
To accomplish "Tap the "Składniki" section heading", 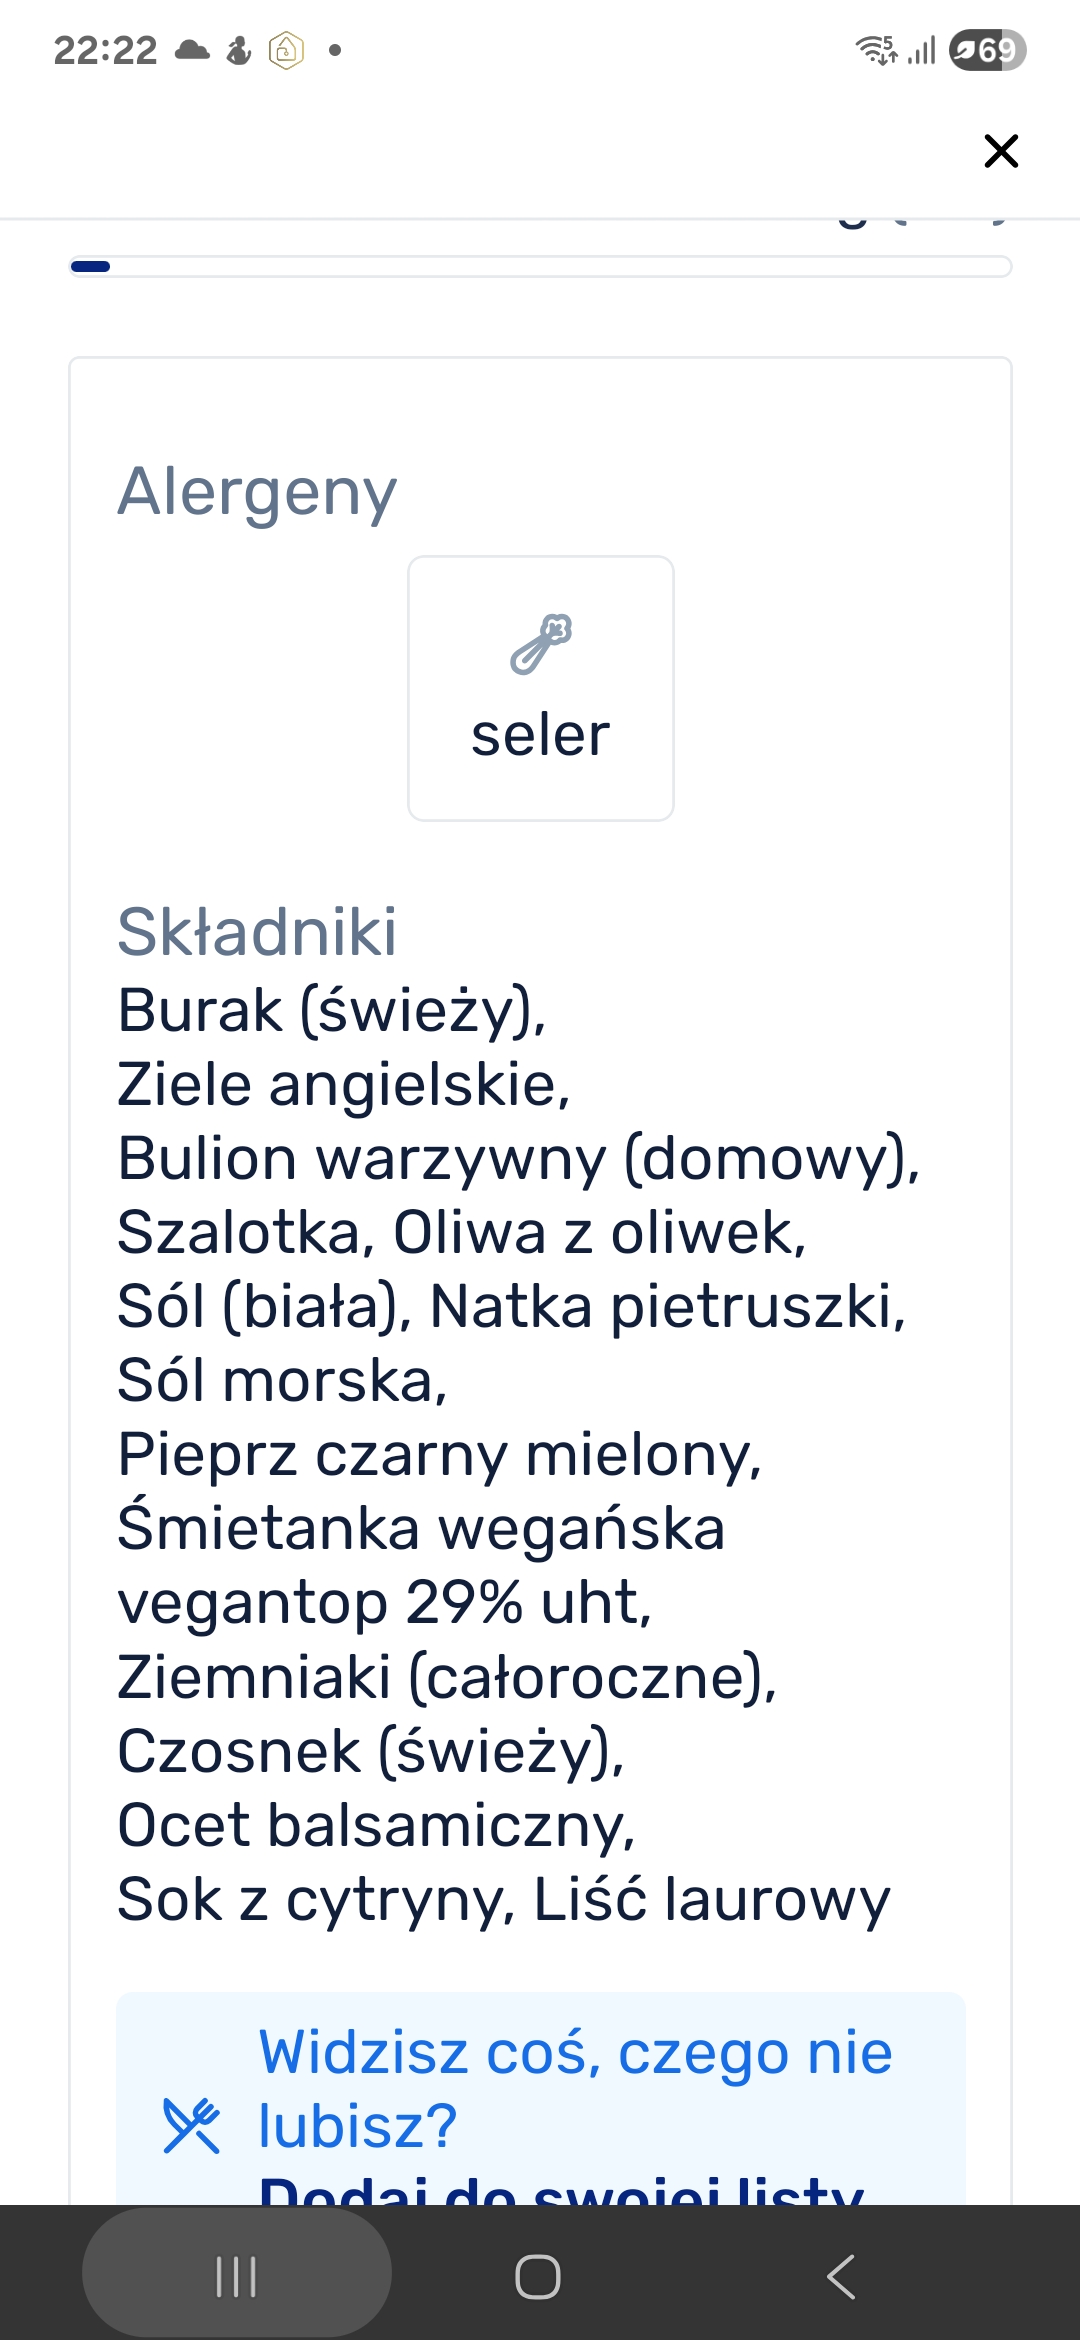I will (x=257, y=932).
